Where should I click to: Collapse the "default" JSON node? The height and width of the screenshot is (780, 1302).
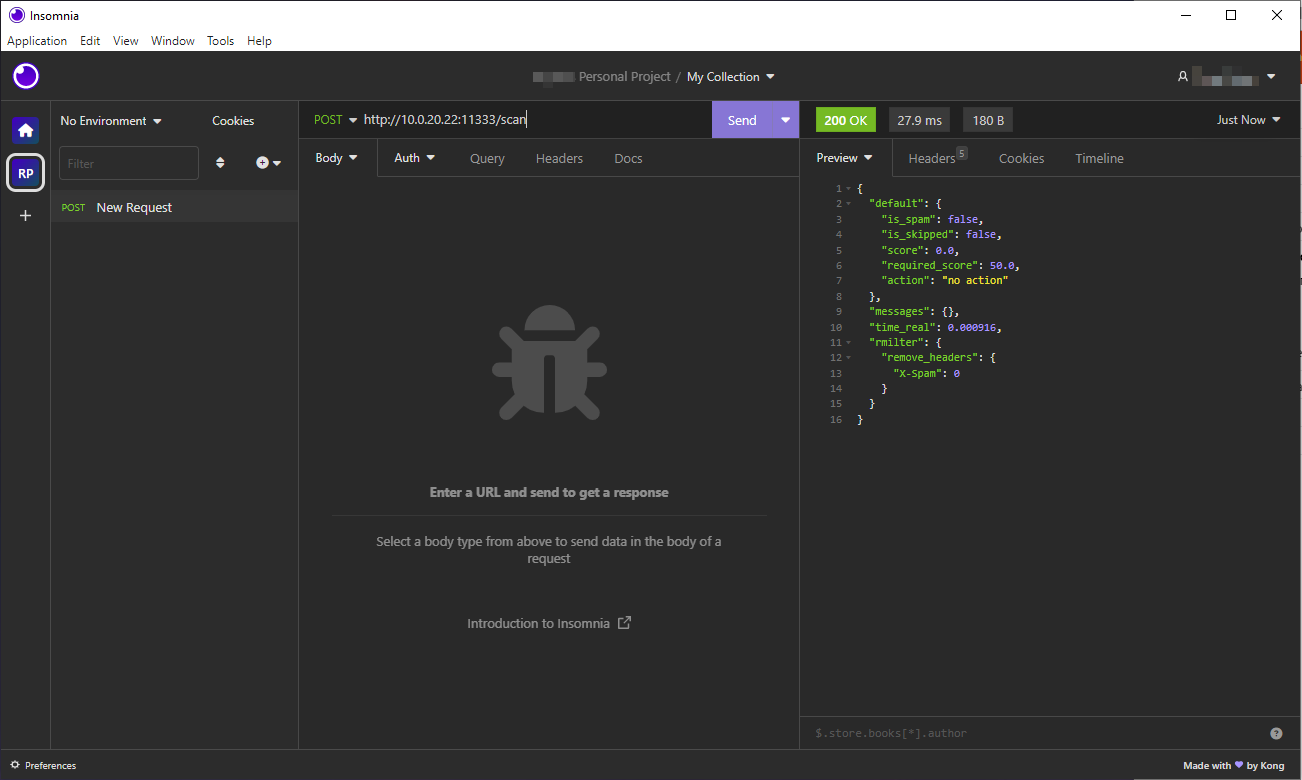(849, 204)
